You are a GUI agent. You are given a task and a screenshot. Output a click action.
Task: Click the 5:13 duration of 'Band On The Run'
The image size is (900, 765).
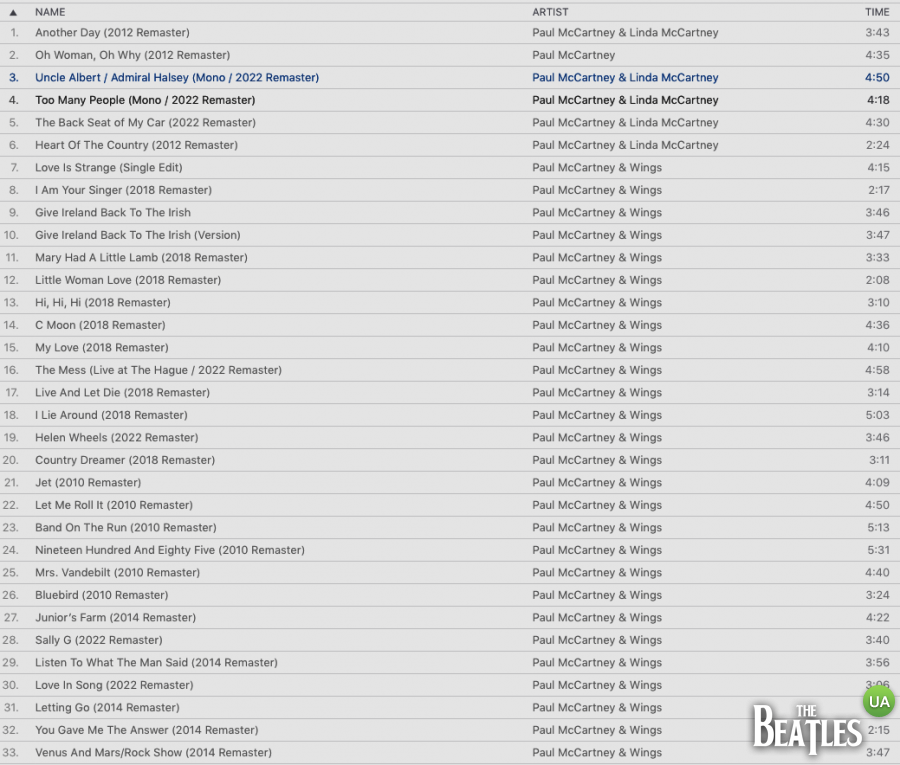click(x=878, y=527)
